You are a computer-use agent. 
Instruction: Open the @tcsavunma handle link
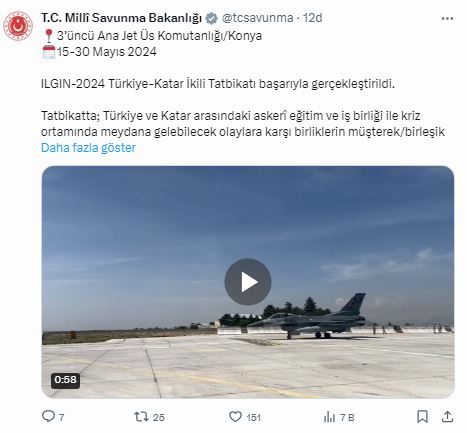pos(258,18)
